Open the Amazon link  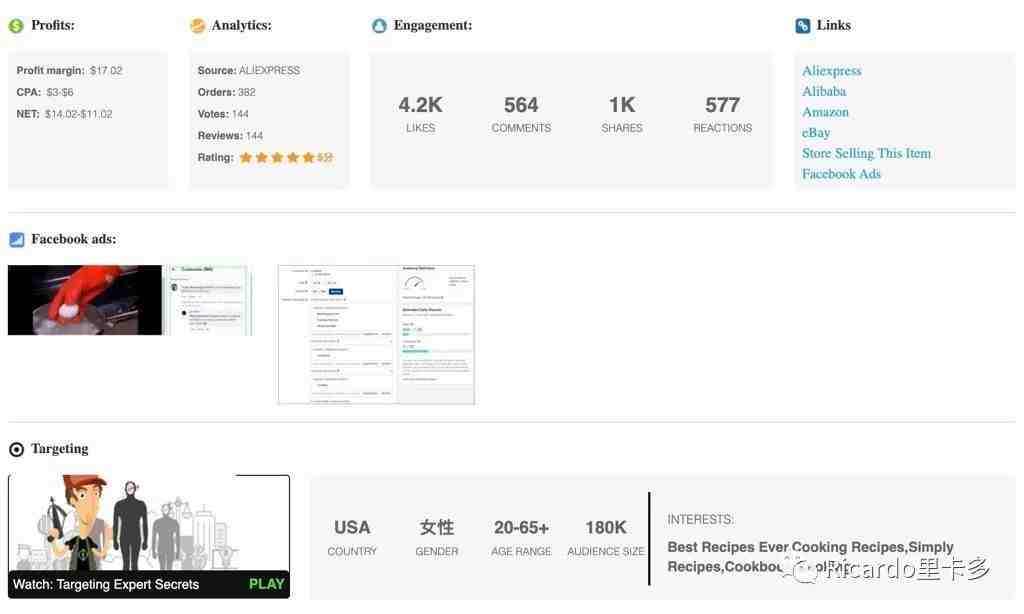click(x=825, y=112)
